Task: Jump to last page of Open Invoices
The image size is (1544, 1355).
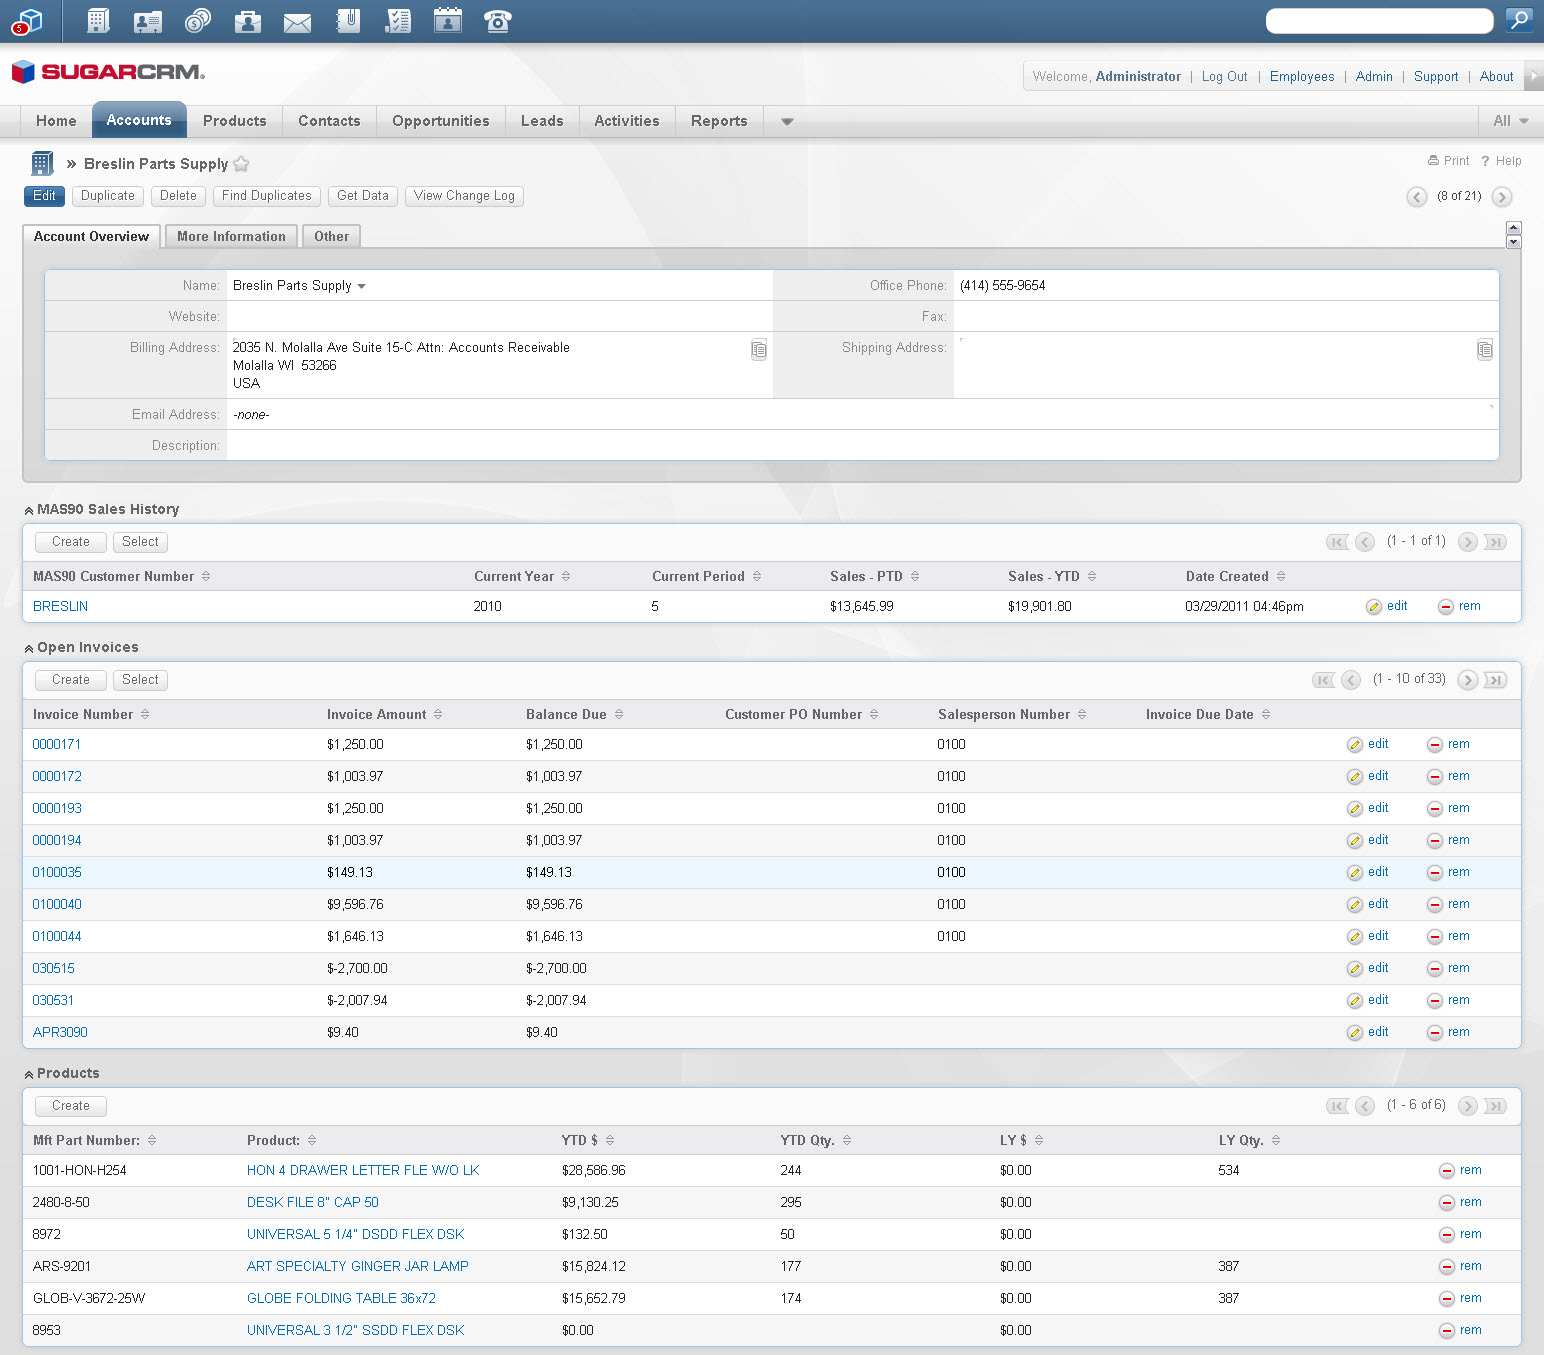Action: [1495, 680]
